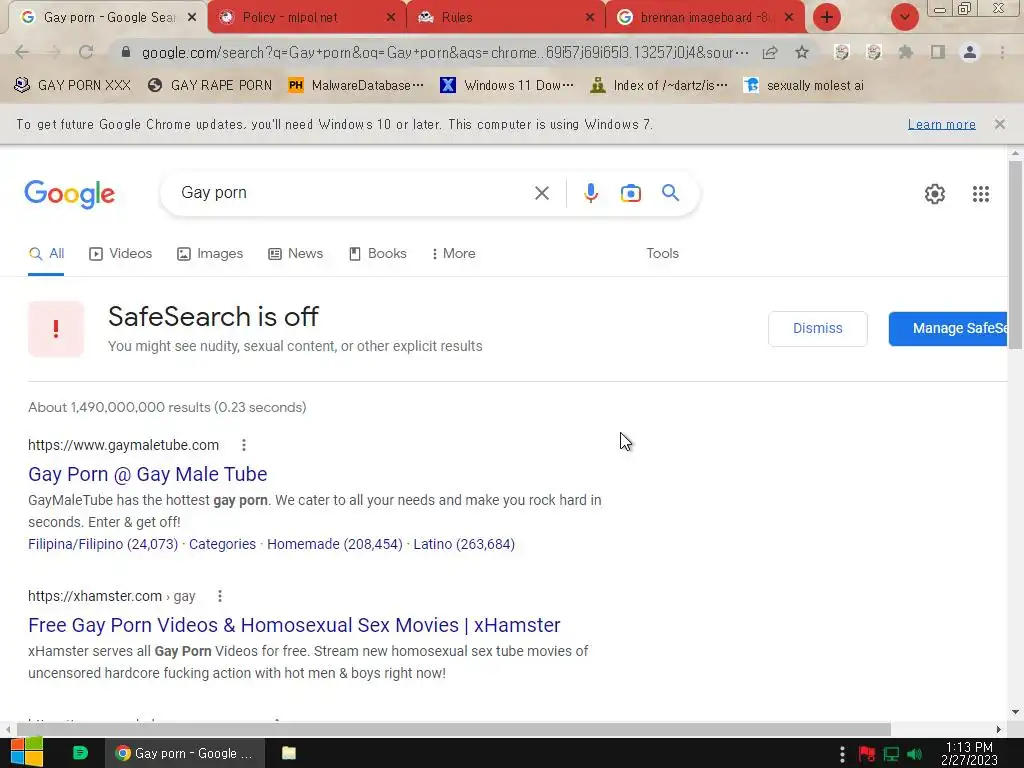
Task: Open the Windows Start menu
Action: (x=27, y=753)
